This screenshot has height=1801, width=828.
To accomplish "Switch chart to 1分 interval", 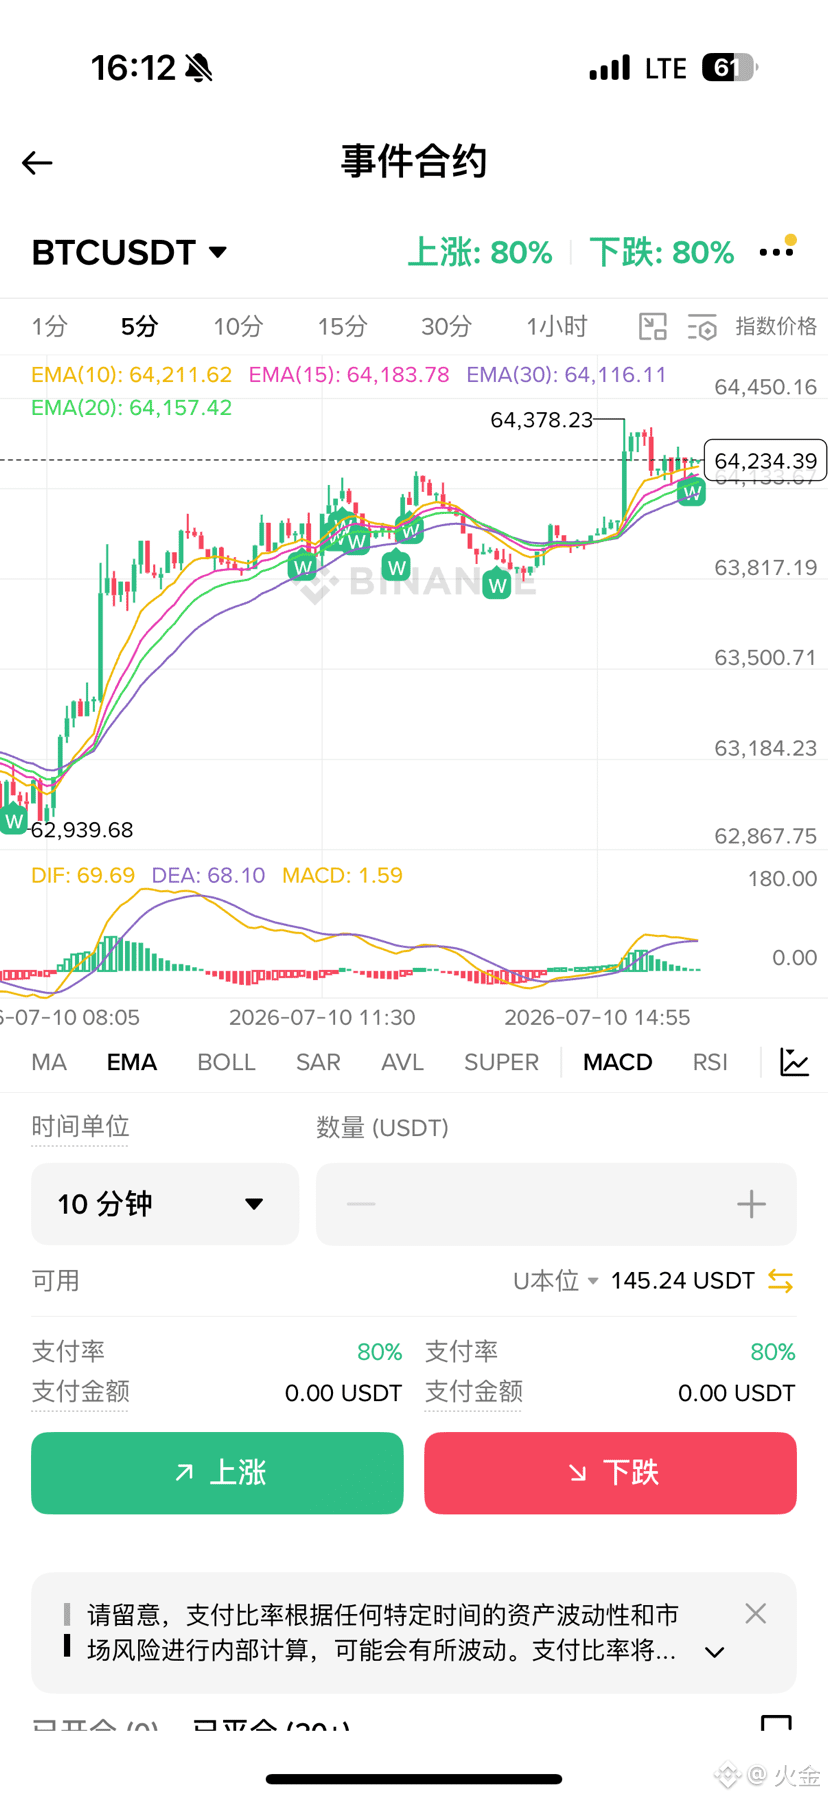I will pyautogui.click(x=49, y=326).
